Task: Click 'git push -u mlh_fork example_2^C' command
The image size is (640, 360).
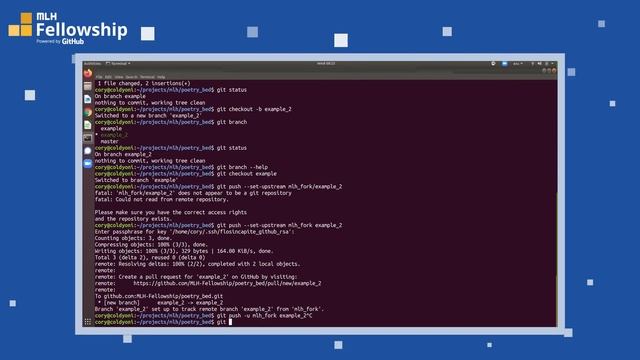Action: point(264,316)
